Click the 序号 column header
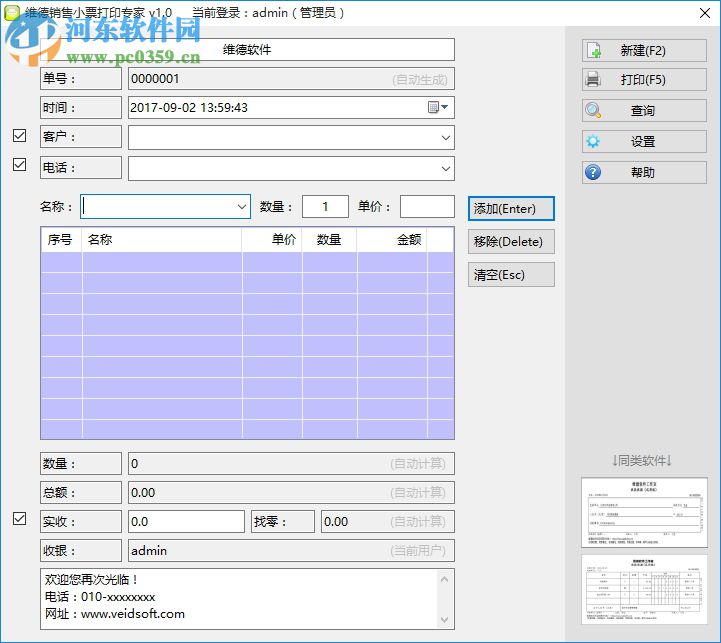This screenshot has height=643, width=721. (x=61, y=240)
